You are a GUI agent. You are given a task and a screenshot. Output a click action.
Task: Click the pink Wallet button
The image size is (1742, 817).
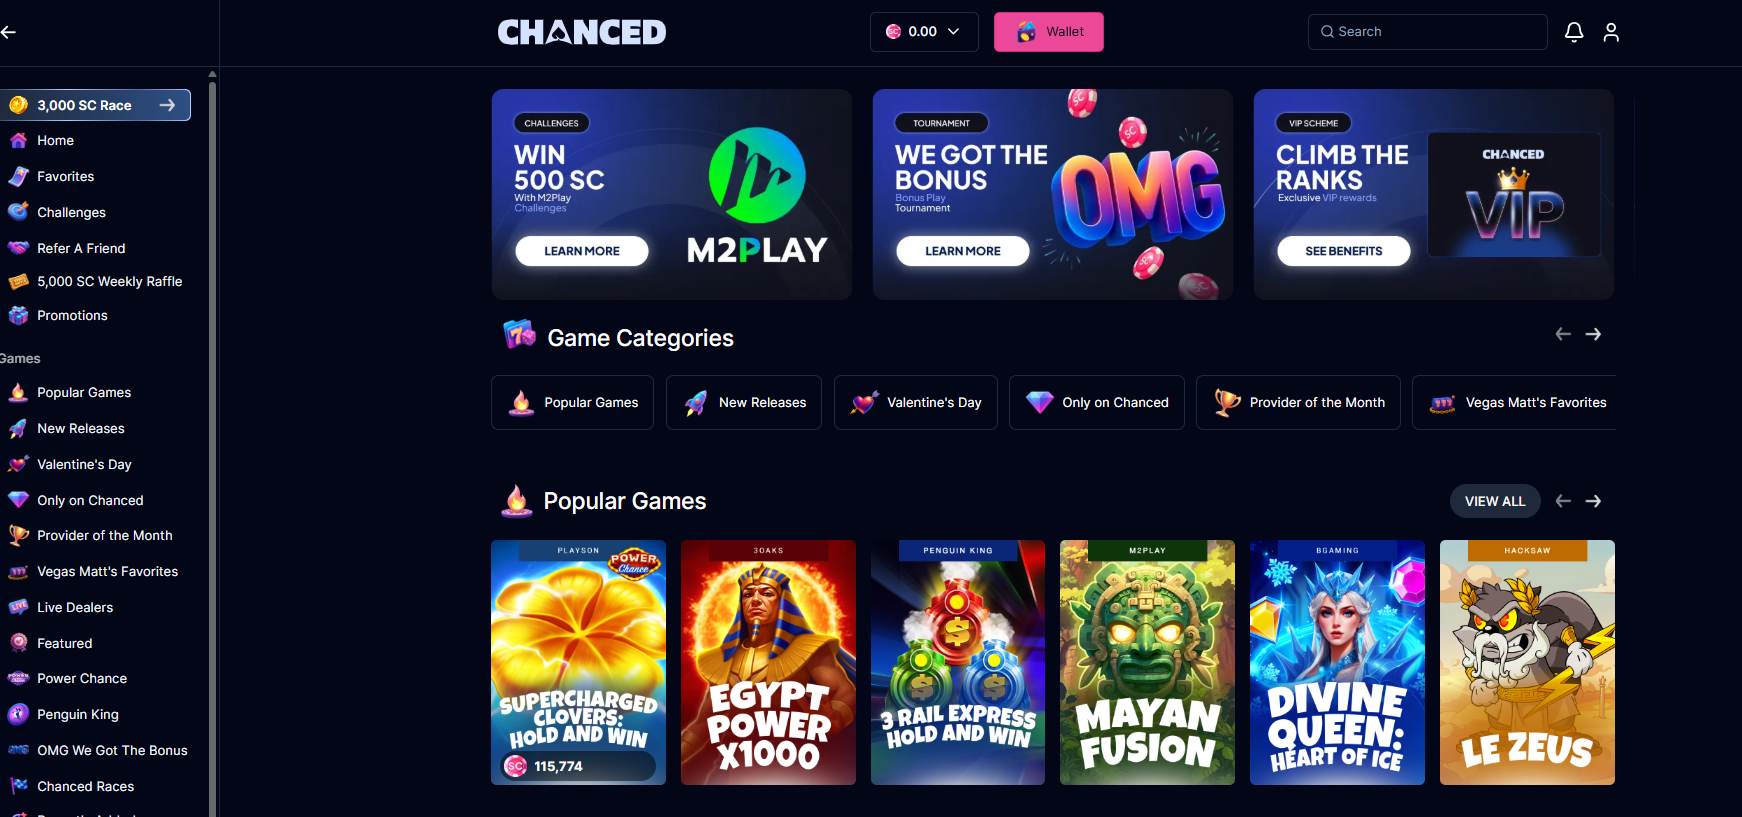pyautogui.click(x=1049, y=32)
